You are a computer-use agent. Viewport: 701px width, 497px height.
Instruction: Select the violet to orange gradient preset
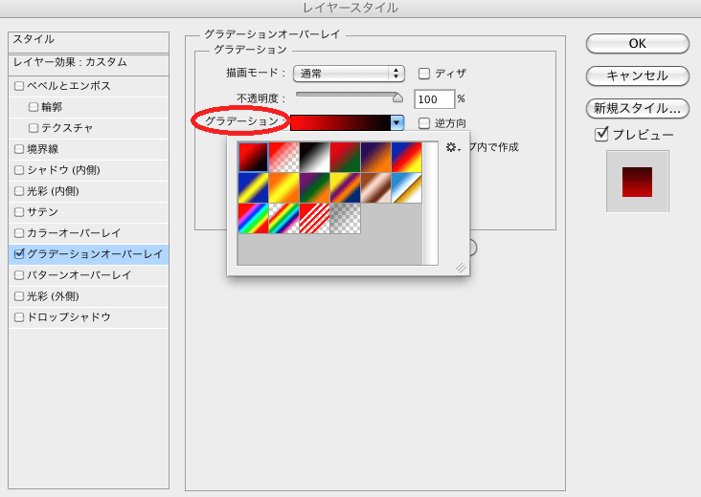(x=376, y=157)
